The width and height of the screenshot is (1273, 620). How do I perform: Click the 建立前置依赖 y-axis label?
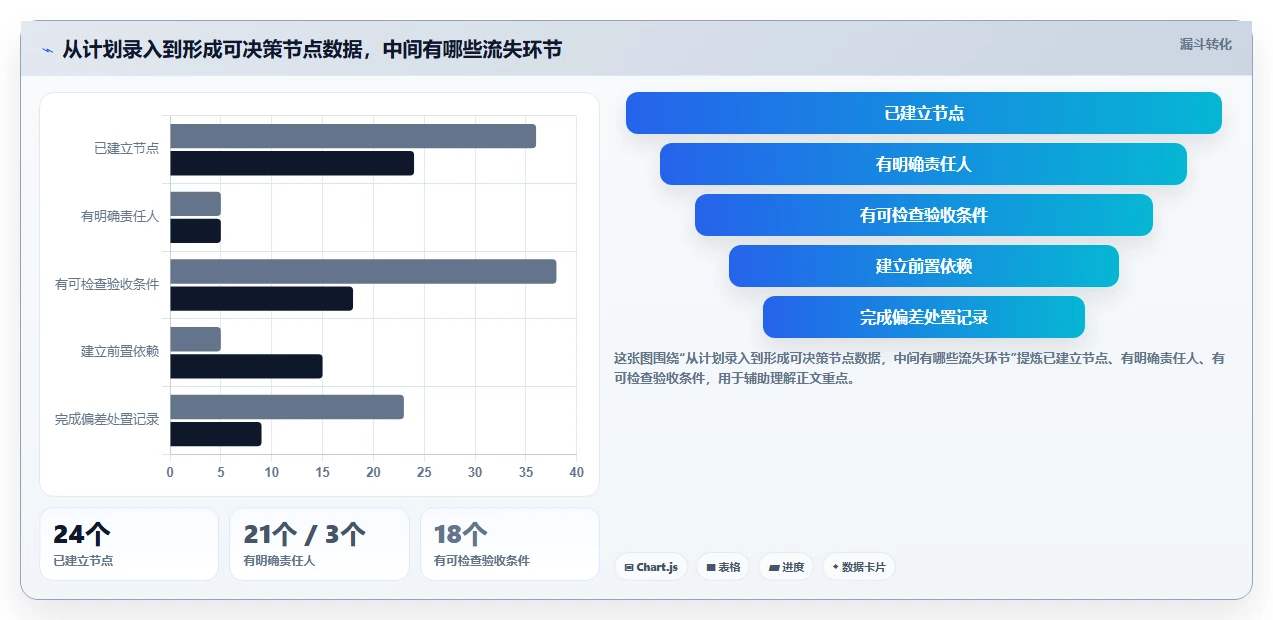120,352
